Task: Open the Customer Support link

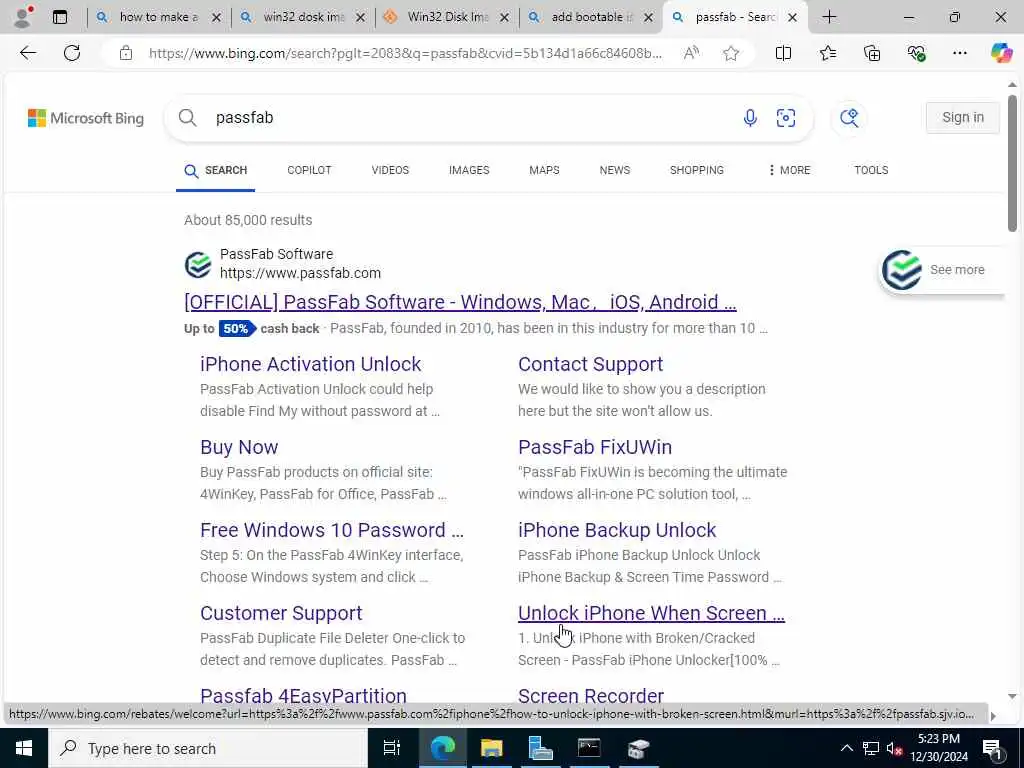Action: [281, 613]
